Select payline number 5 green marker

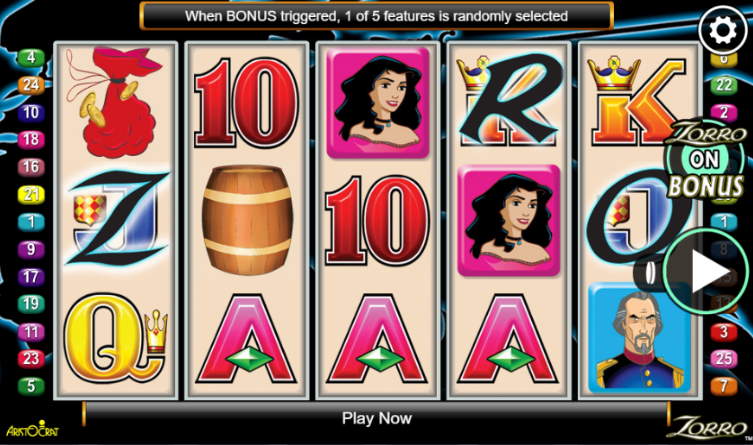pos(31,385)
